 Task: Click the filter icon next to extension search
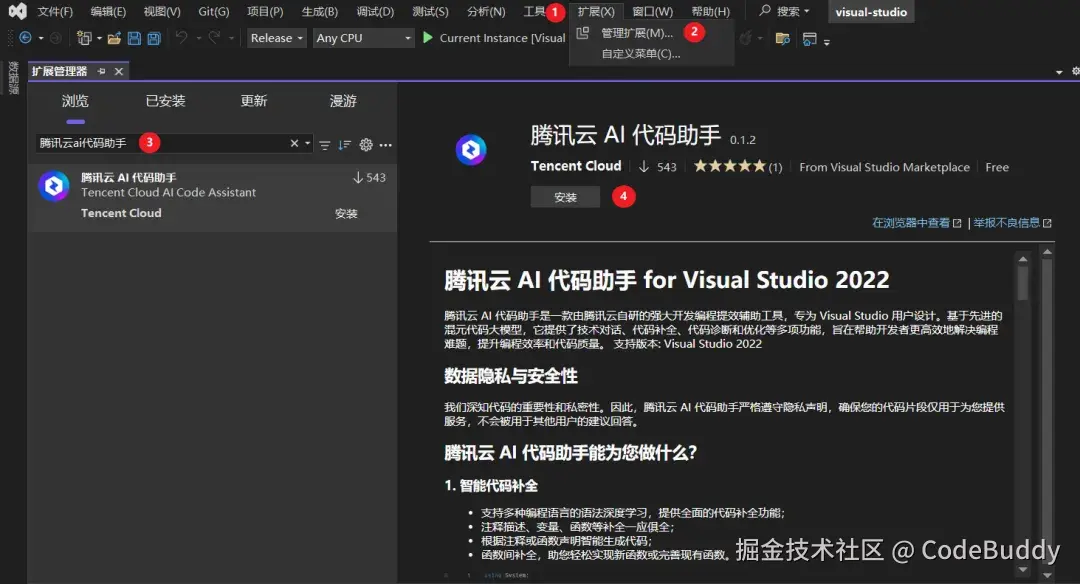323,144
